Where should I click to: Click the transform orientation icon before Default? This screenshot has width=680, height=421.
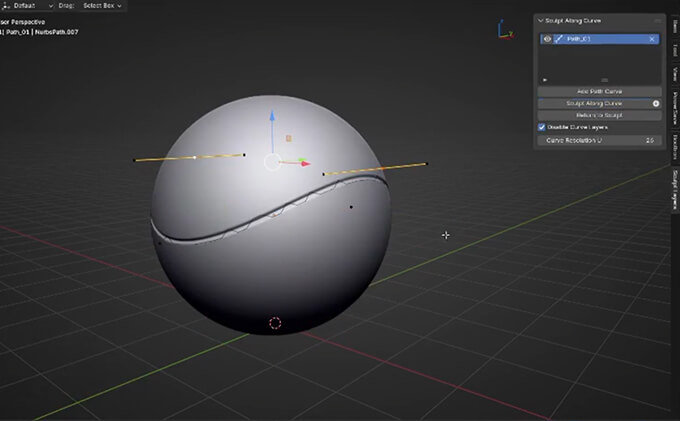click(5, 5)
